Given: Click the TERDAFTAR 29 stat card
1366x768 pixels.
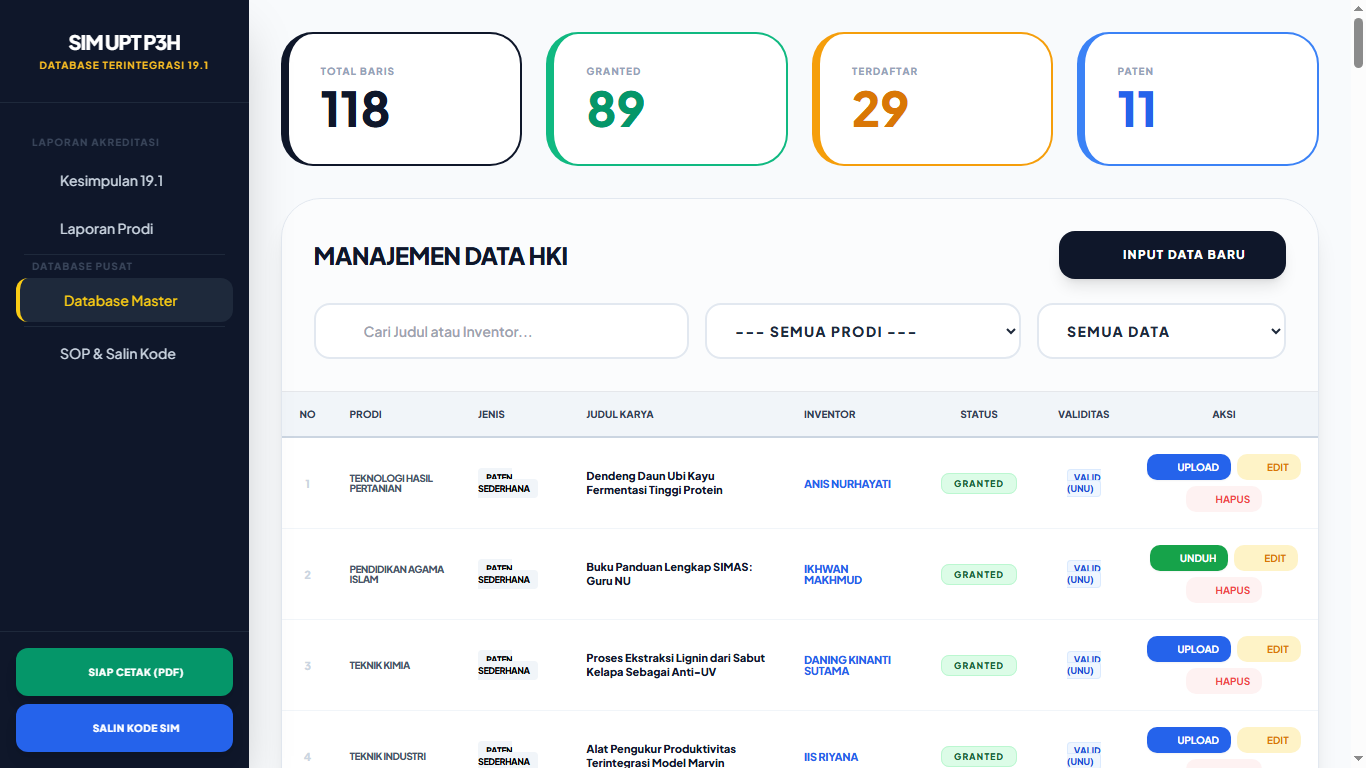Looking at the screenshot, I should (x=932, y=99).
